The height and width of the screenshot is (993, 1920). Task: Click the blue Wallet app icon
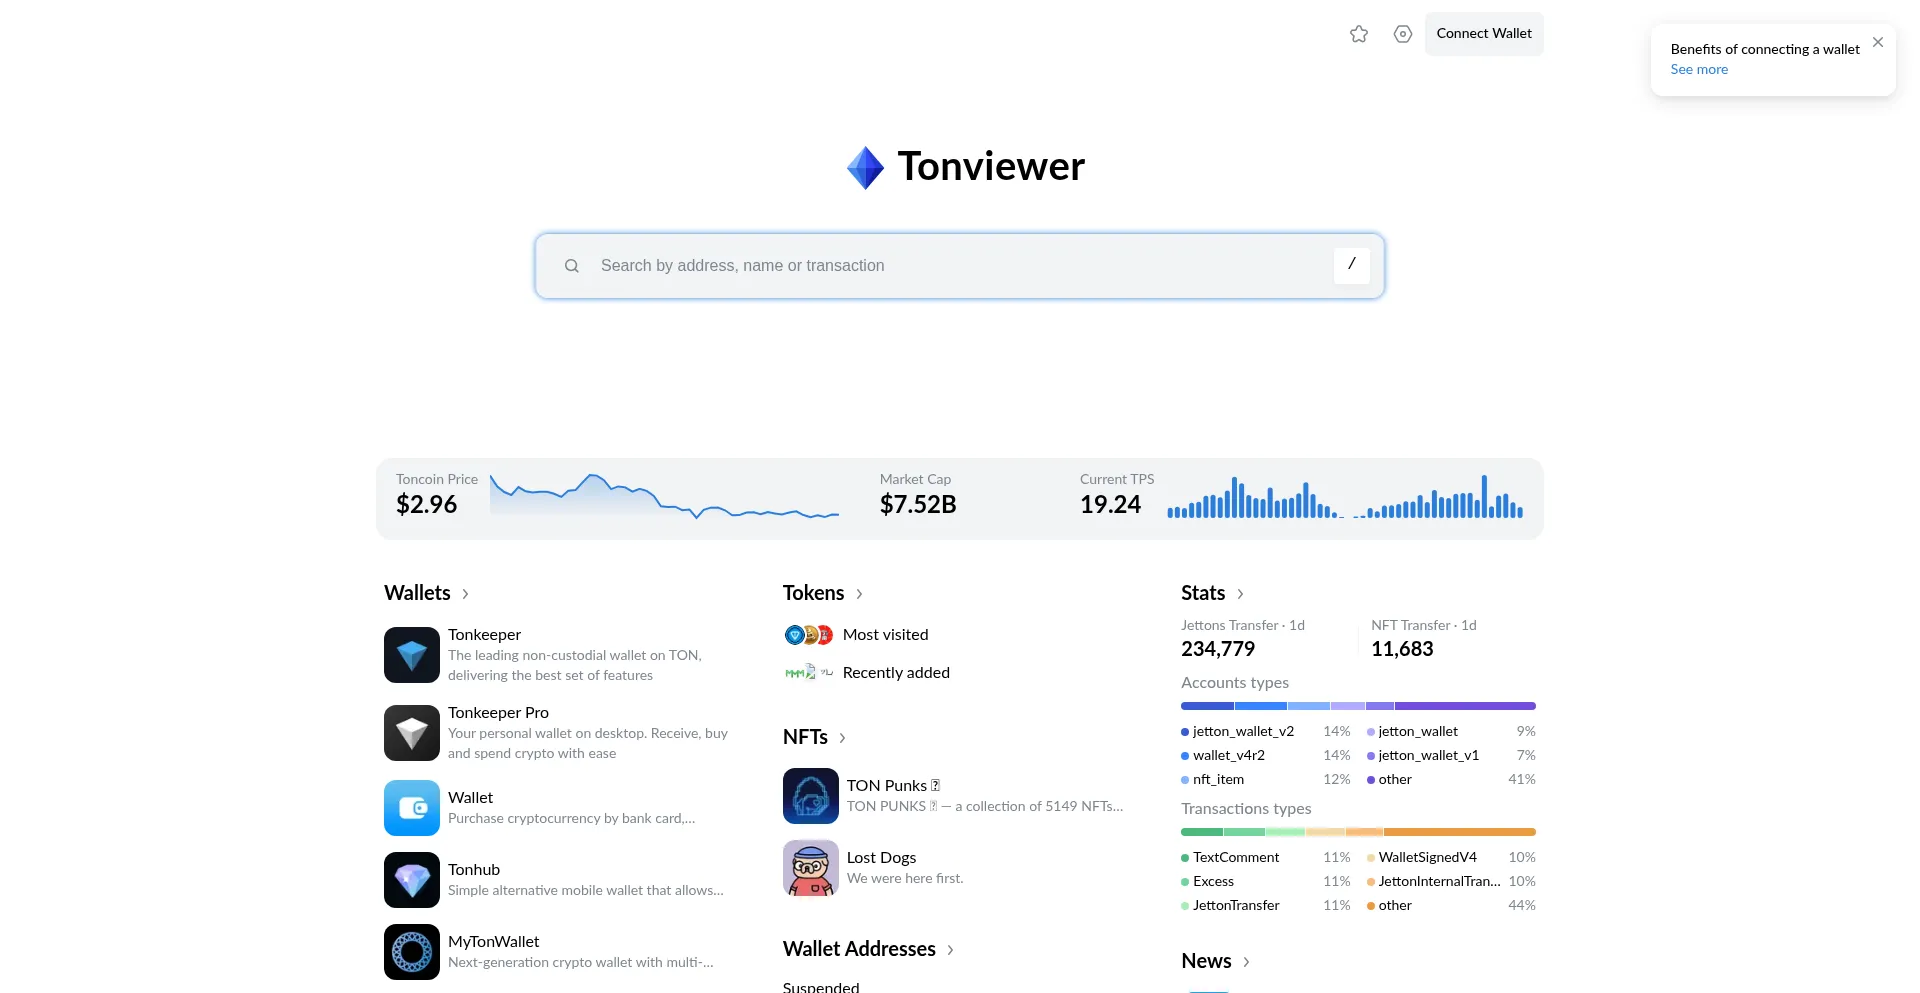pos(412,808)
